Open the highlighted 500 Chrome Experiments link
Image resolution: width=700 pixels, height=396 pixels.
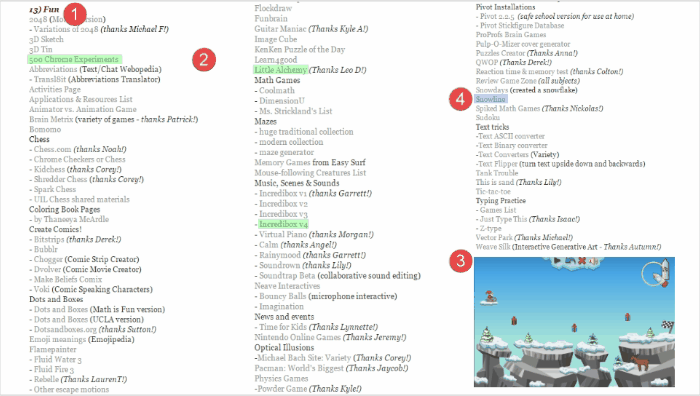click(x=74, y=59)
